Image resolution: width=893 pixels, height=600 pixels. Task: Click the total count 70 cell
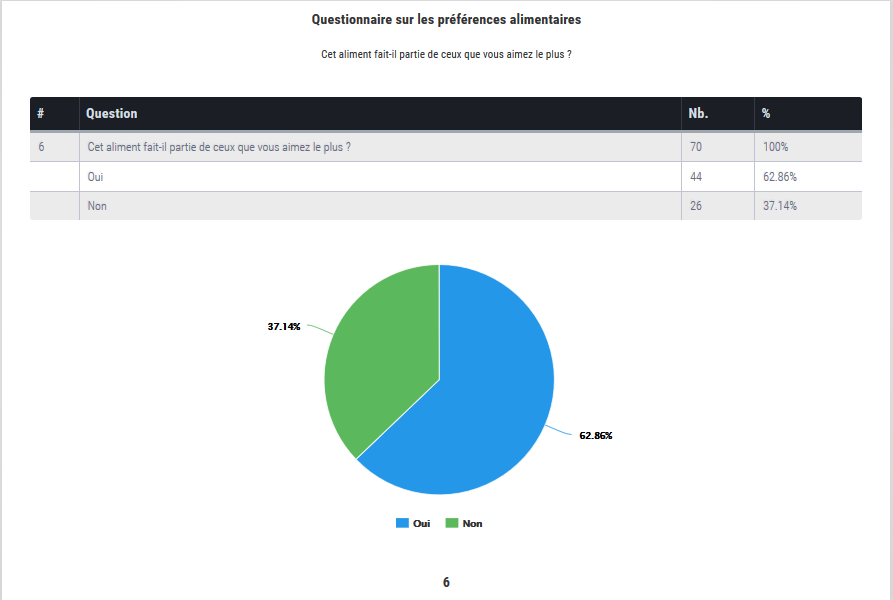click(x=696, y=147)
